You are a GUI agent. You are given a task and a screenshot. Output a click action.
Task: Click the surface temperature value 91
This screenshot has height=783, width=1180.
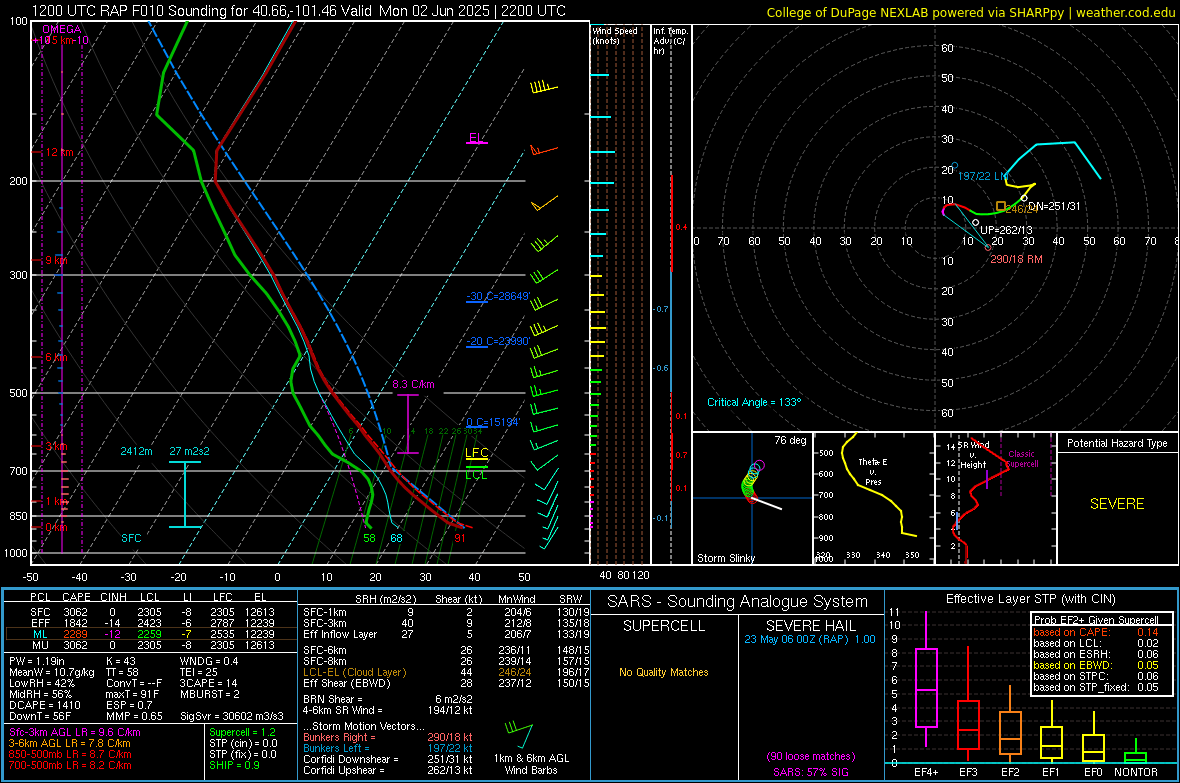tap(460, 538)
